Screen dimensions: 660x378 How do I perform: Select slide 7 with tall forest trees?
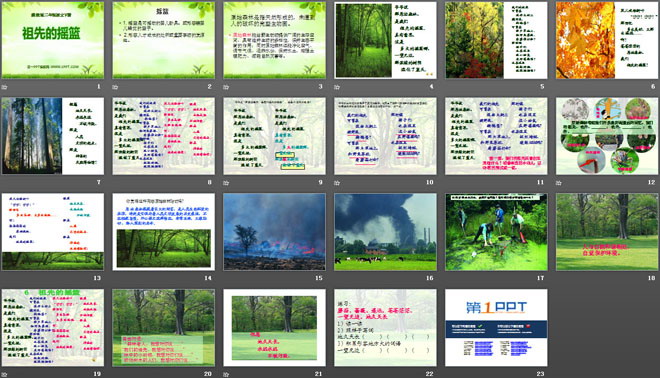[53, 136]
